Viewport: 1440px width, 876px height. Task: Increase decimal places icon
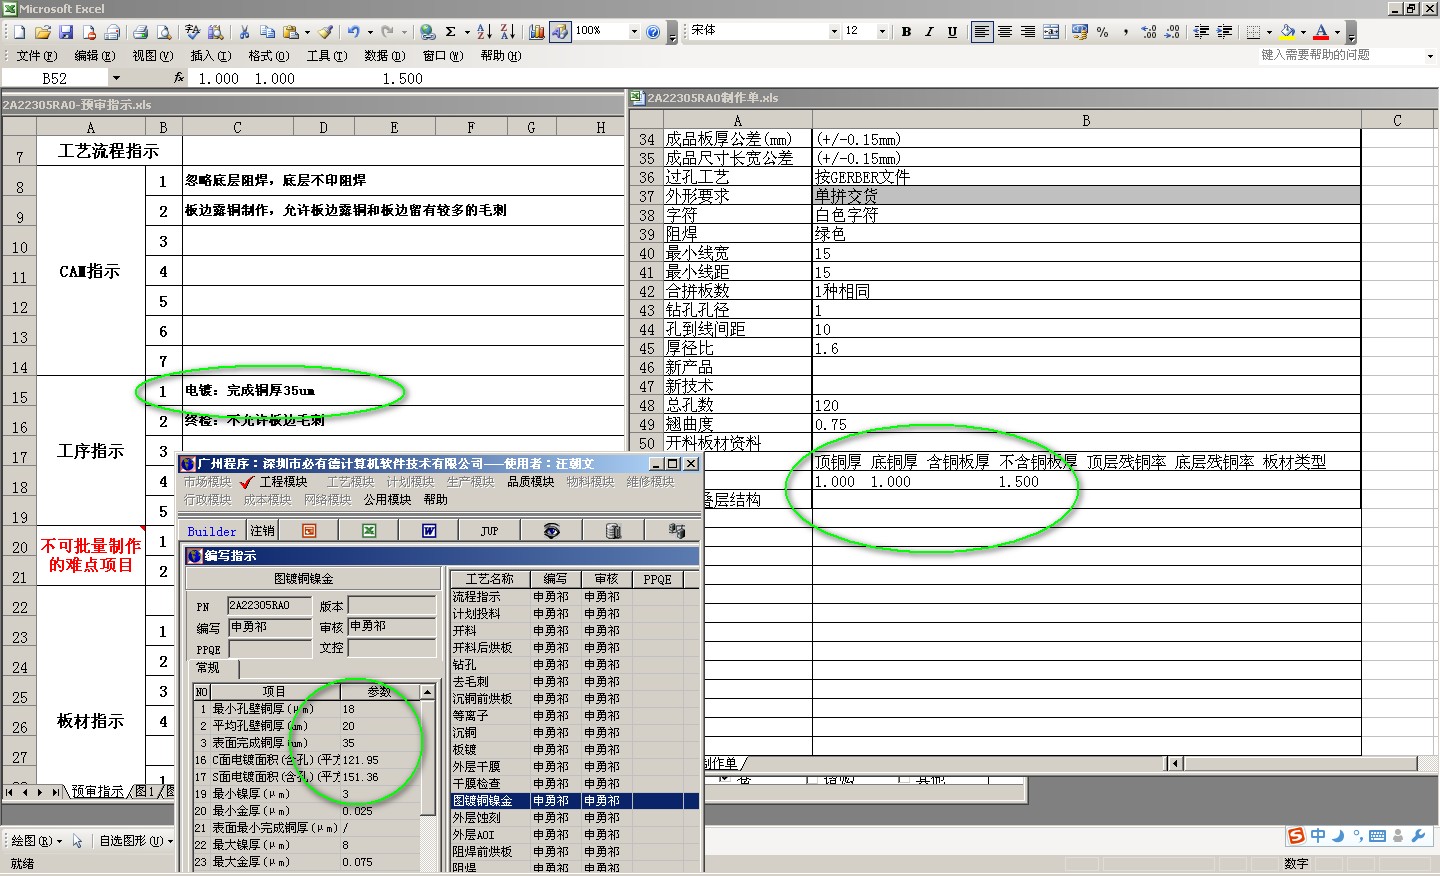[x=1149, y=32]
